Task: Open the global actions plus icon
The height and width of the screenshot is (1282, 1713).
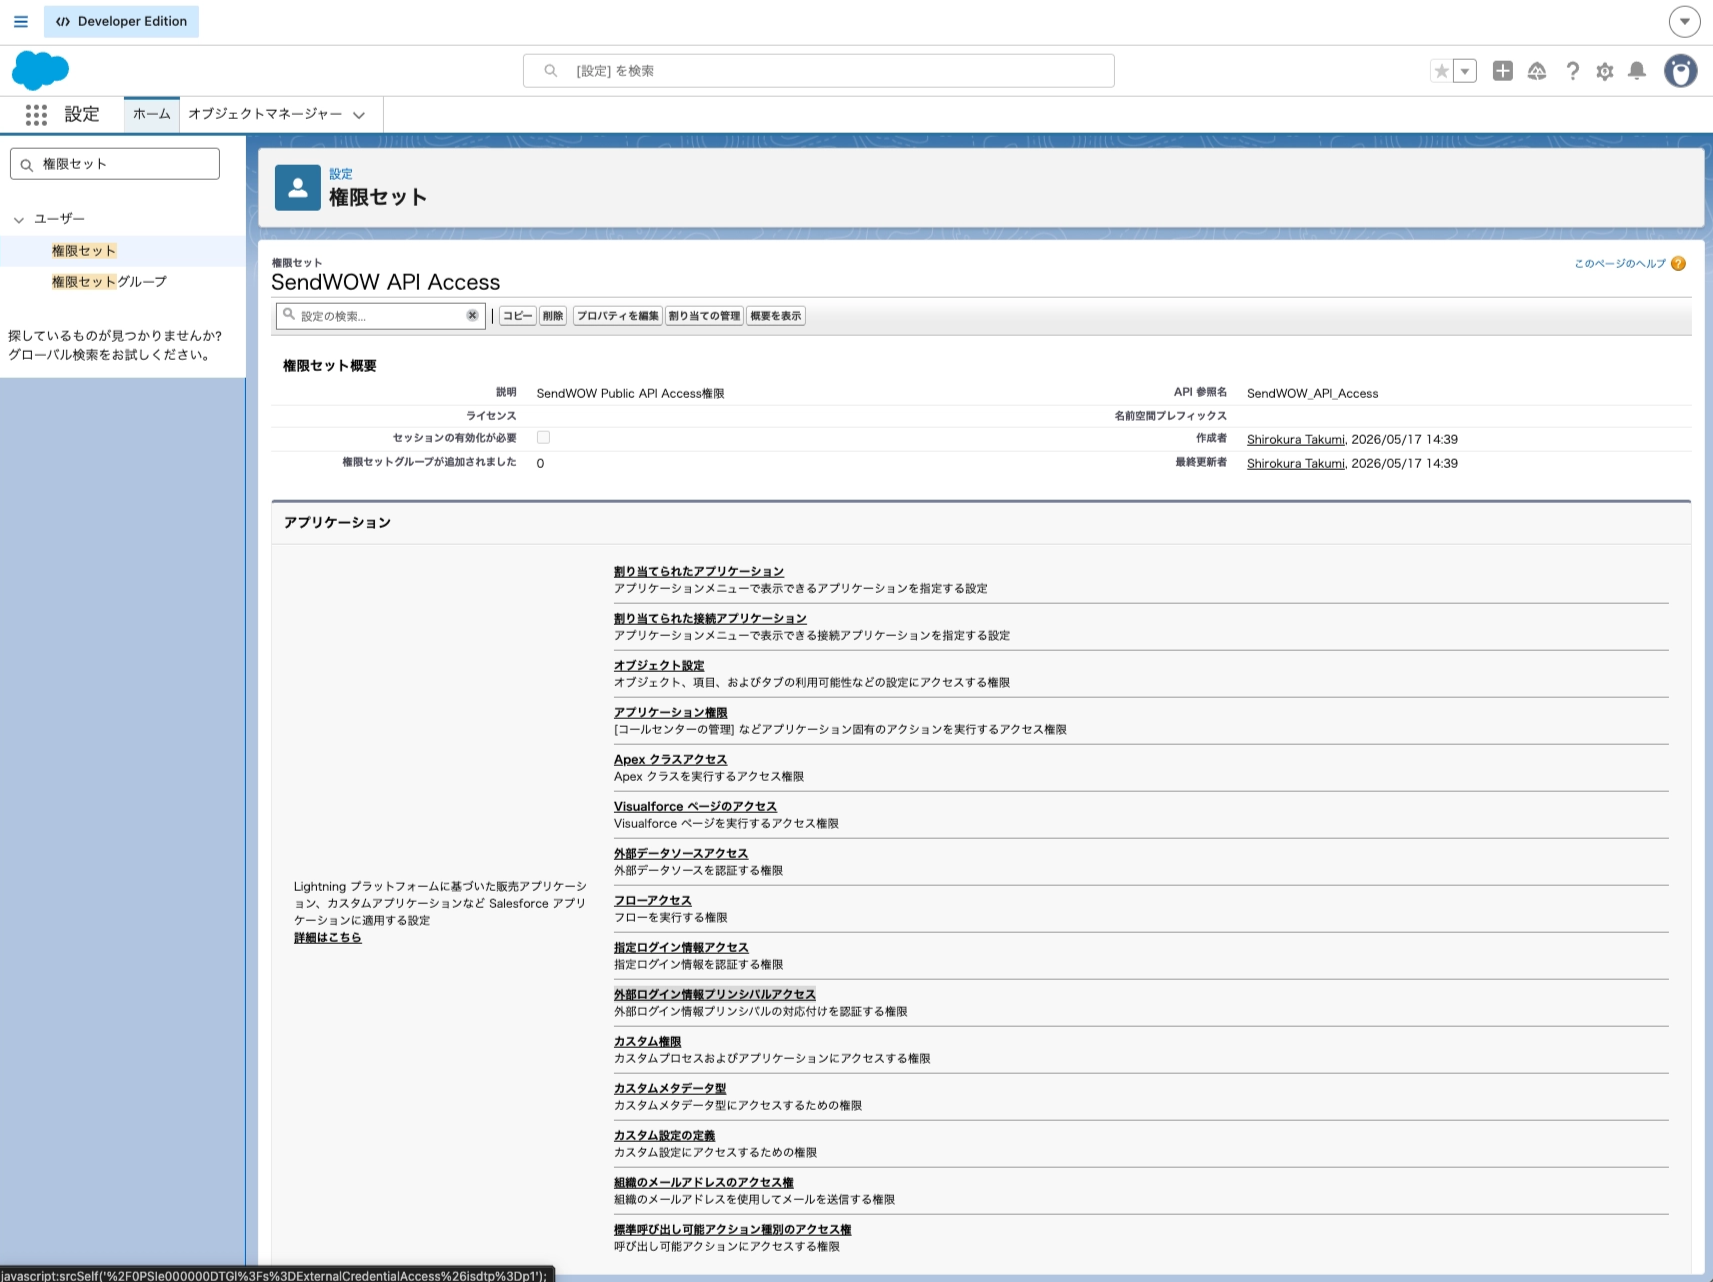Action: click(x=1502, y=71)
